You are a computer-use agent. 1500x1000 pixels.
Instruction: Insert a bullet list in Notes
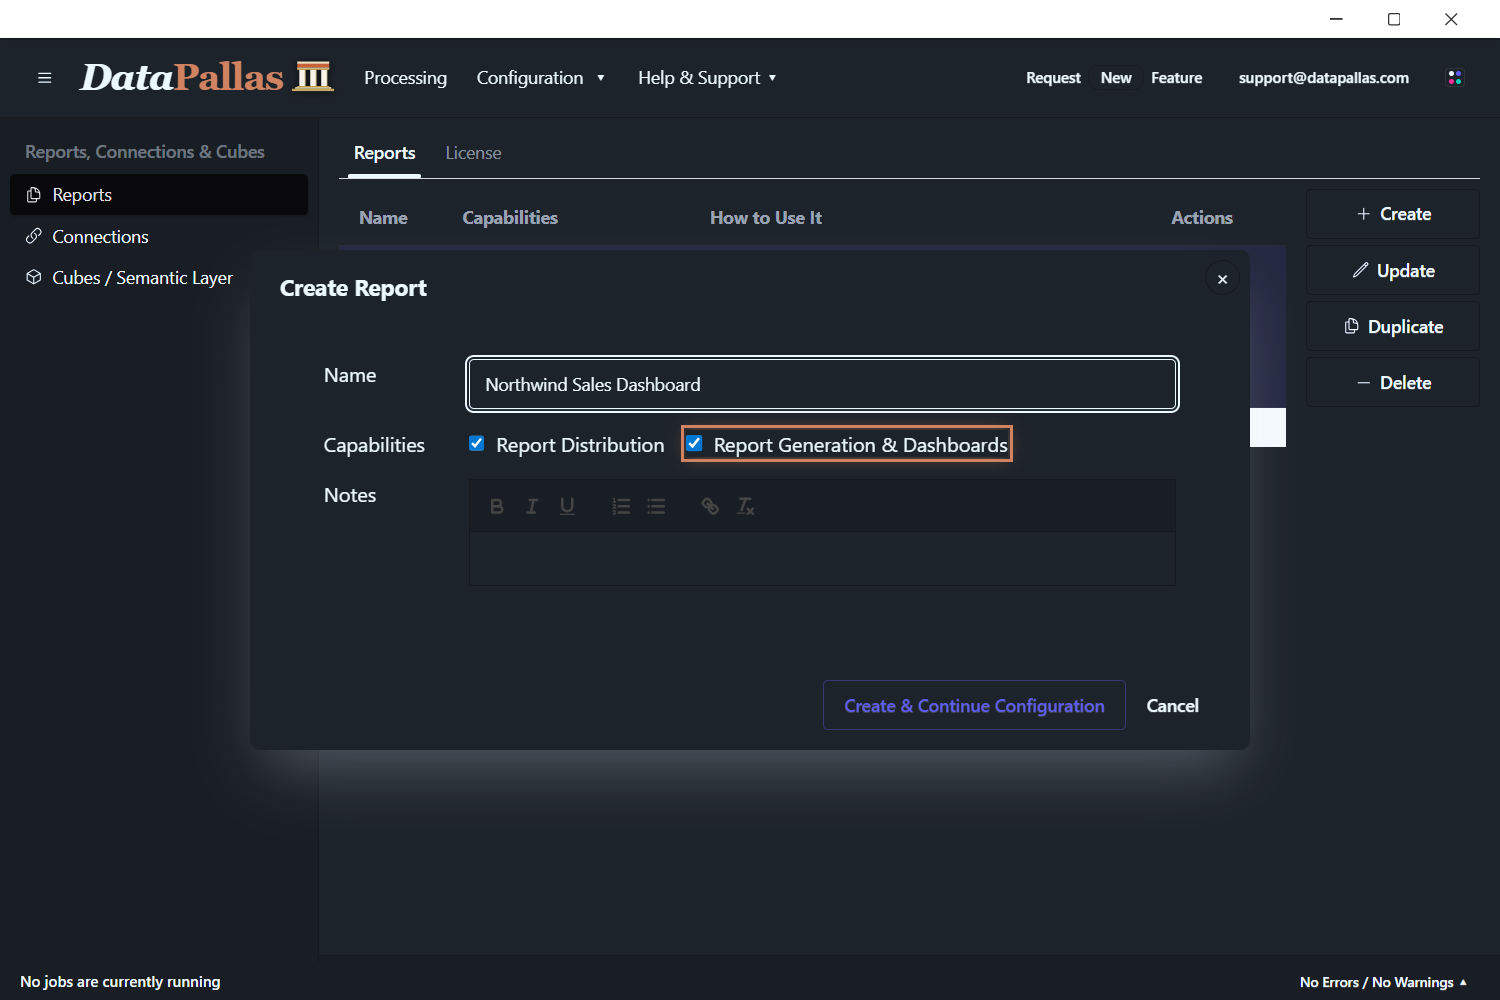pos(656,506)
